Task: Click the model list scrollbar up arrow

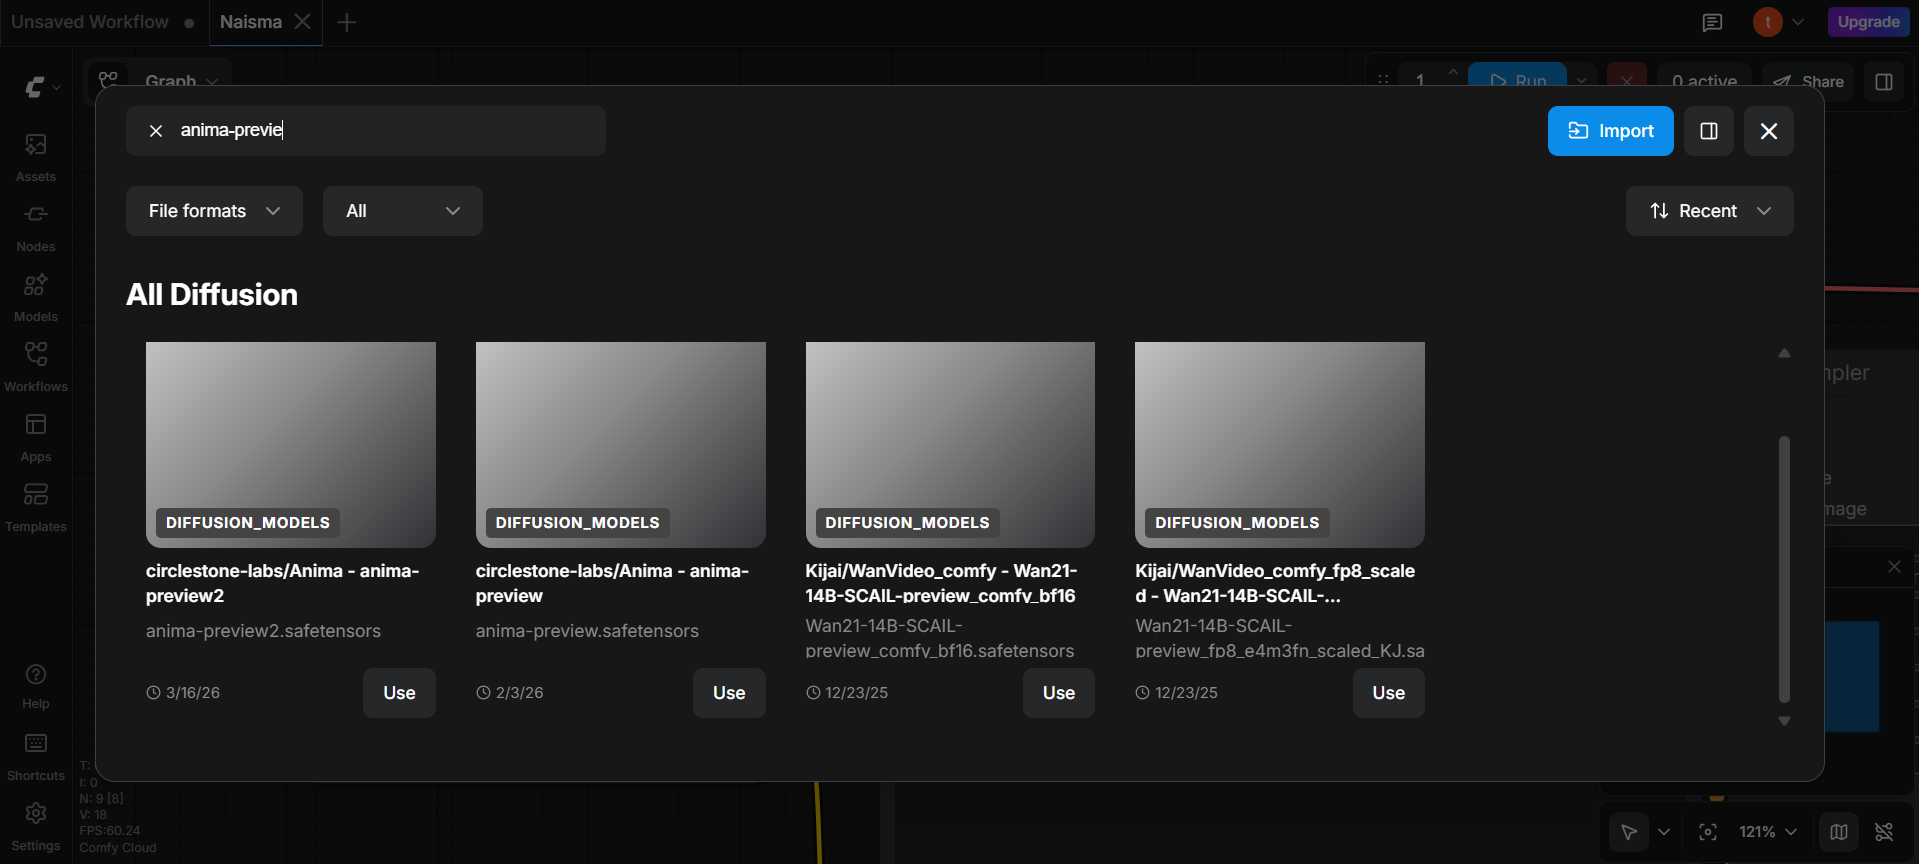Action: (1784, 353)
